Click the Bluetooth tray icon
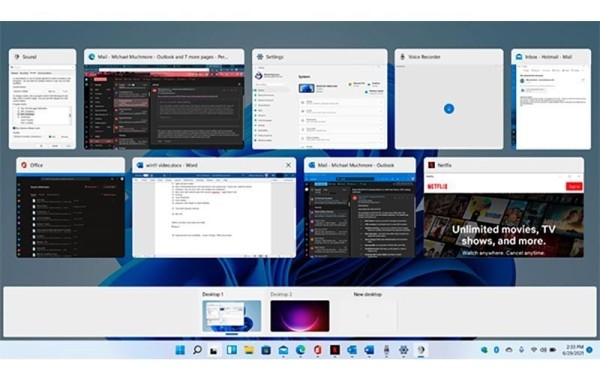The image size is (600, 390). click(x=496, y=350)
